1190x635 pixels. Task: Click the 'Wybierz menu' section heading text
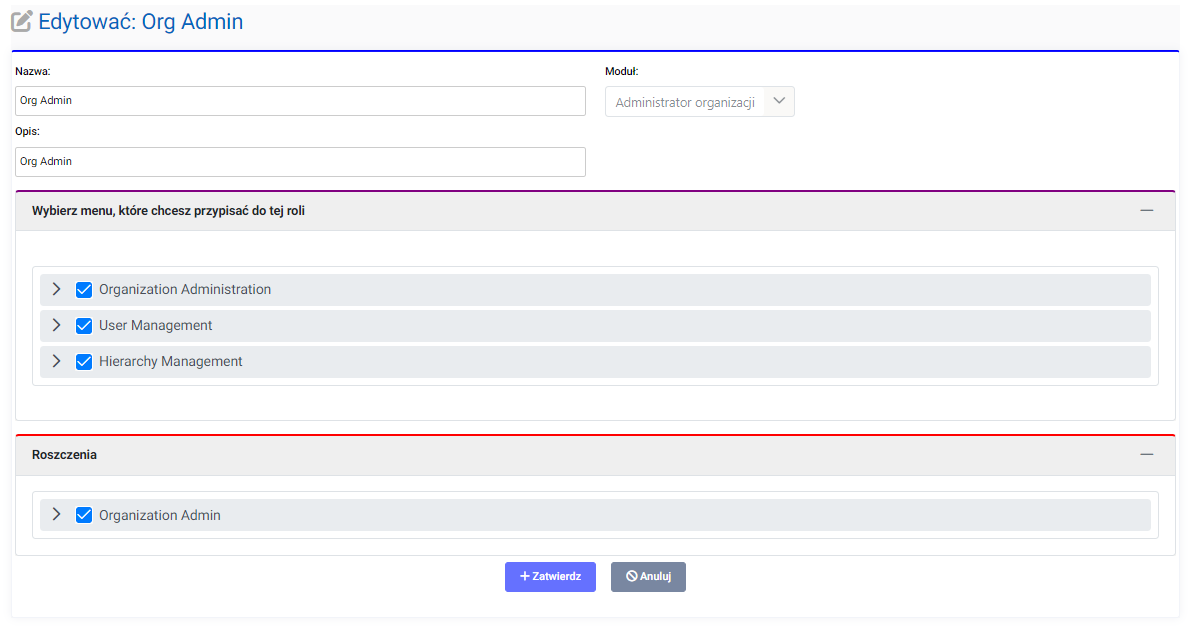pyautogui.click(x=168, y=211)
